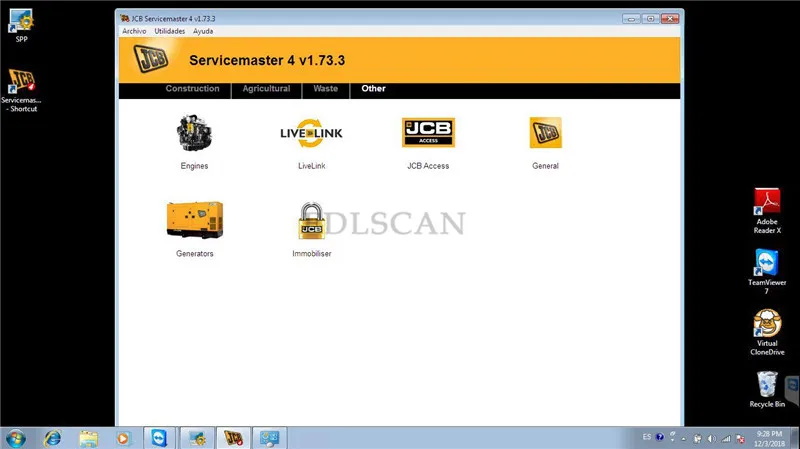
Task: Open the Generators module
Action: point(194,220)
